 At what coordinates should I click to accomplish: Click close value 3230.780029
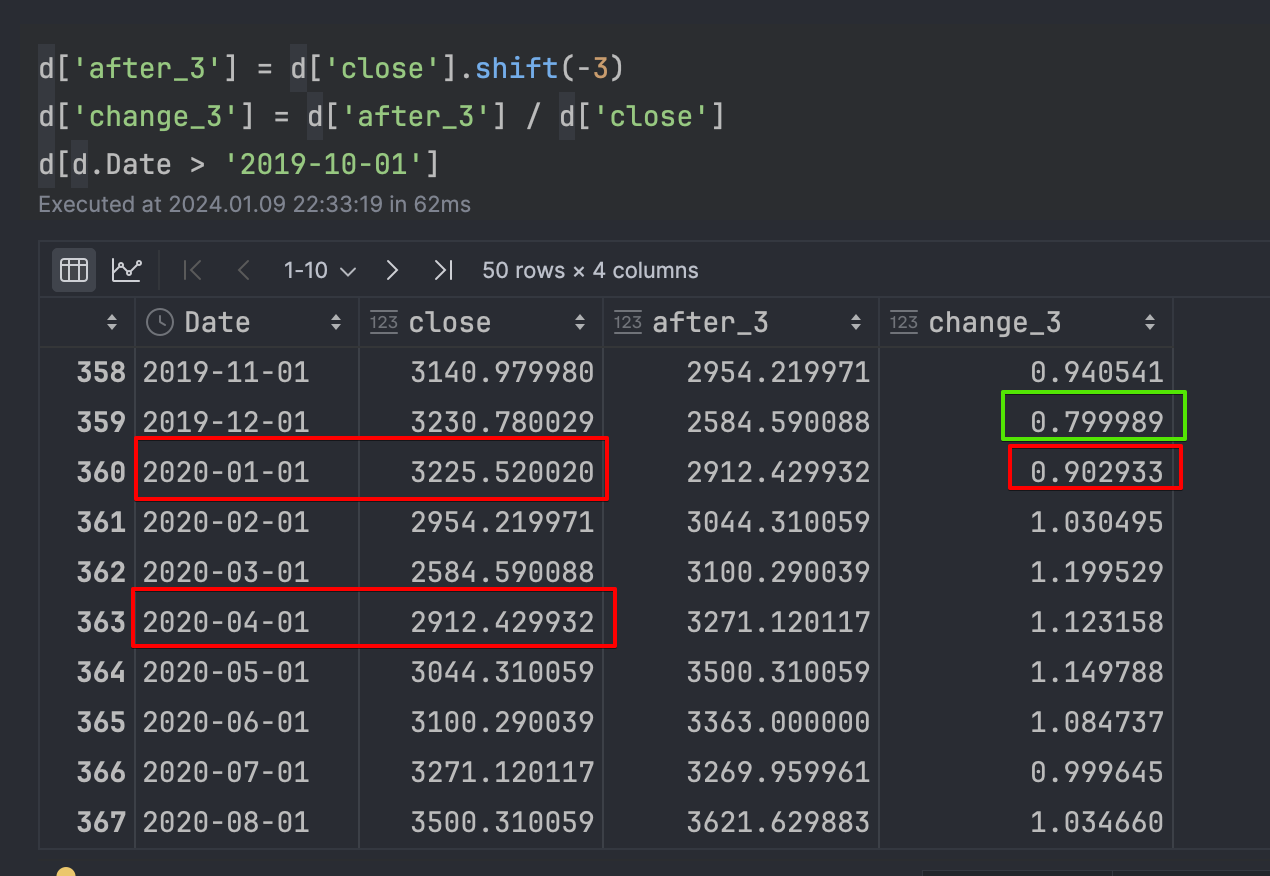[x=502, y=422]
